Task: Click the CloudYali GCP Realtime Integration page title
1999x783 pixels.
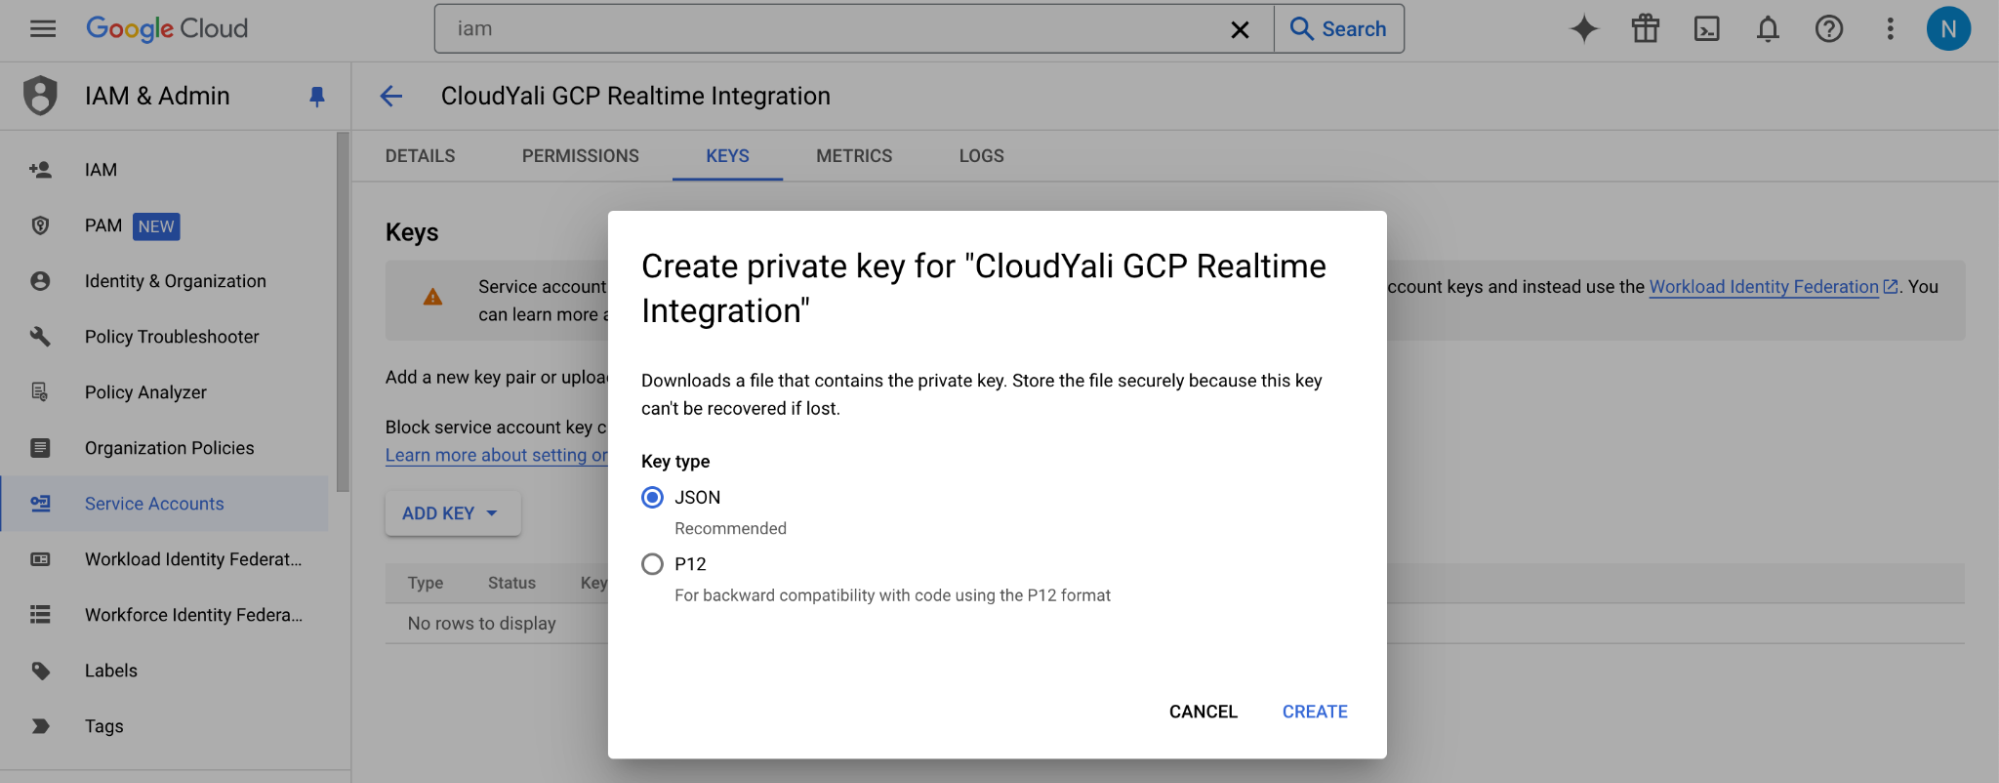Action: pos(635,96)
